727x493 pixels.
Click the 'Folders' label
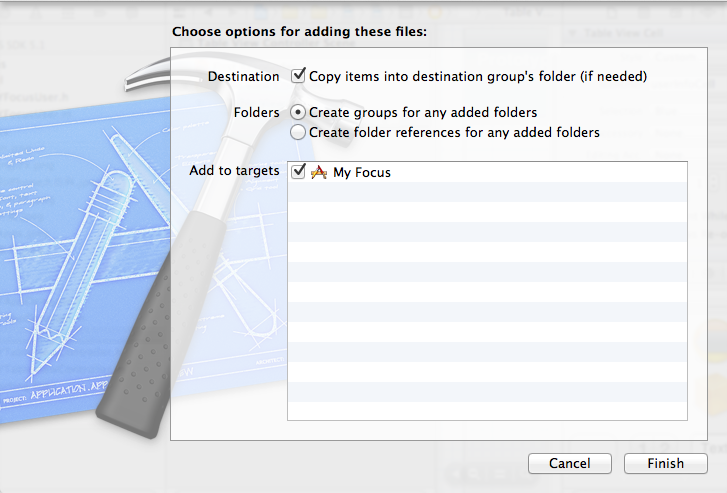pos(256,113)
